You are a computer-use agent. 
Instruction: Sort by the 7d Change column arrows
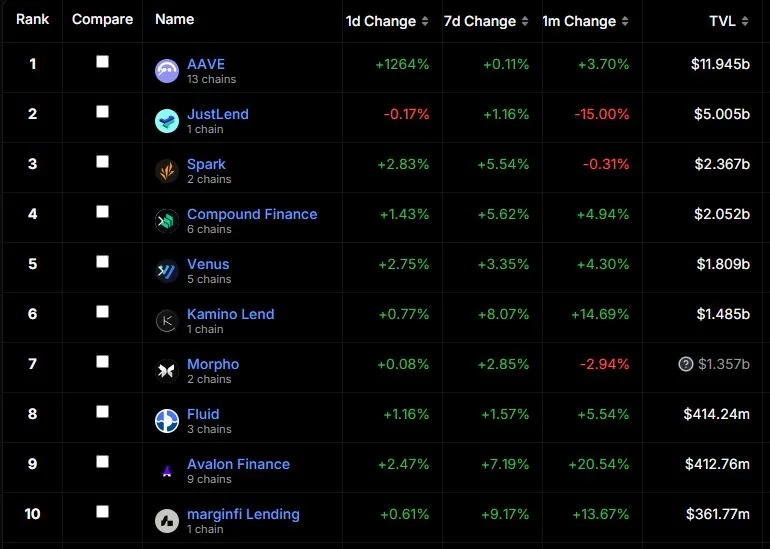click(x=525, y=21)
